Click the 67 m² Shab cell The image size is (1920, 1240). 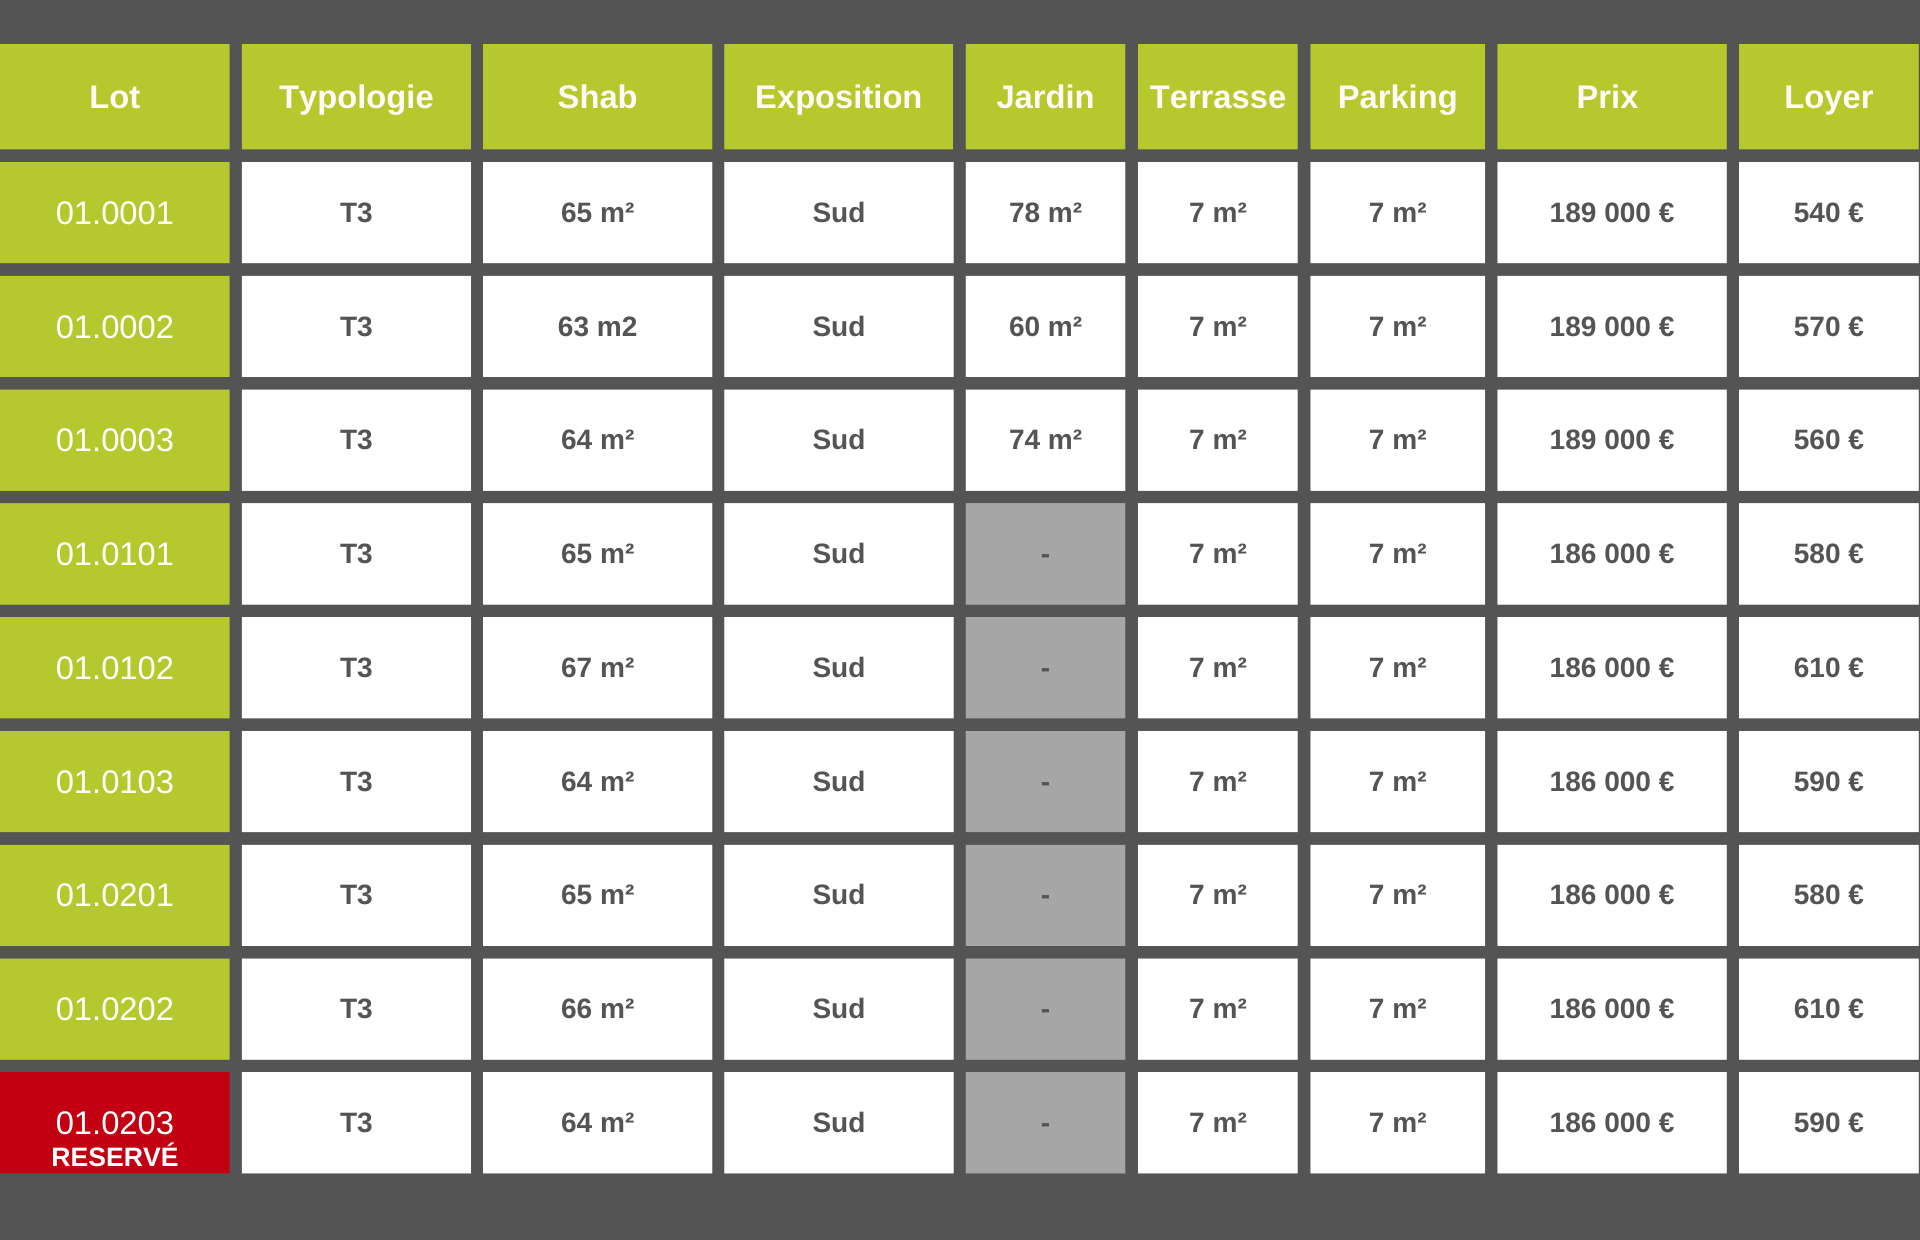tap(597, 668)
